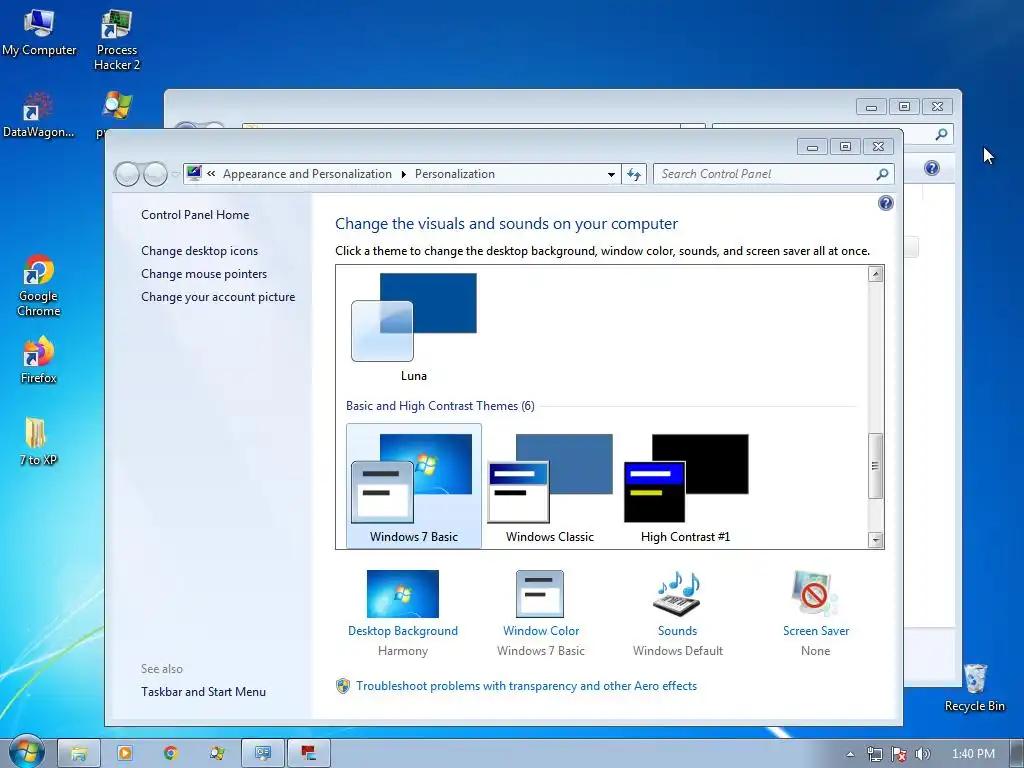Screen dimensions: 1024x768
Task: Open Windows Explorer from taskbar
Action: (79, 754)
